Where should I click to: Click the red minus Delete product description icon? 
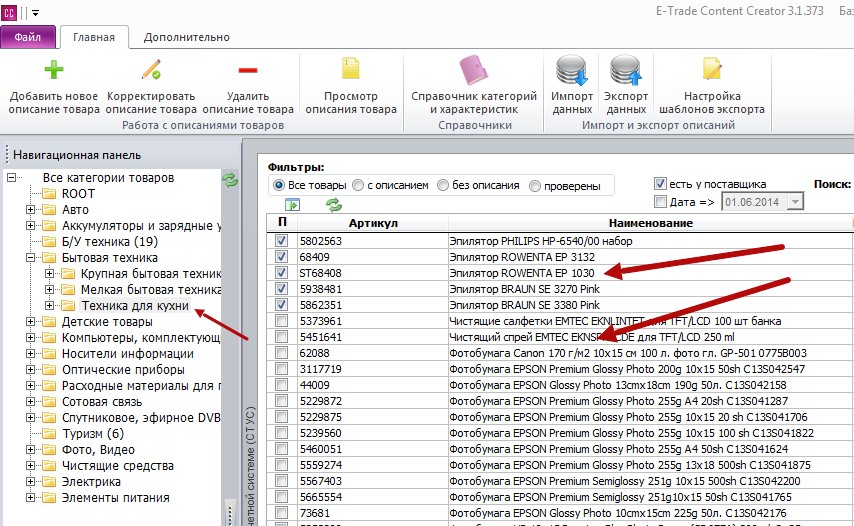[x=248, y=70]
